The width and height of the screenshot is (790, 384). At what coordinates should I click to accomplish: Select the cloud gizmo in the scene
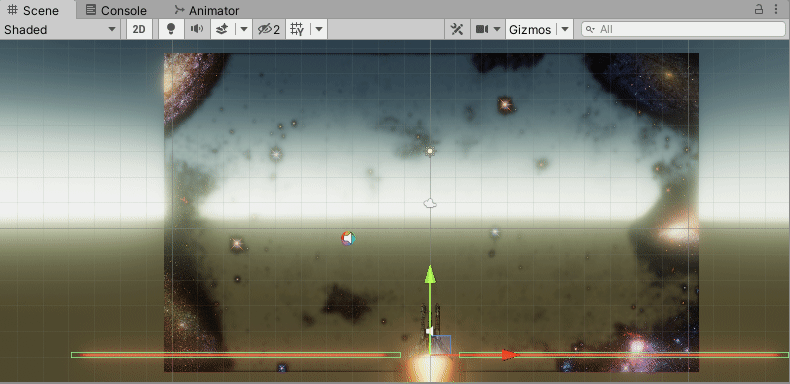point(430,203)
